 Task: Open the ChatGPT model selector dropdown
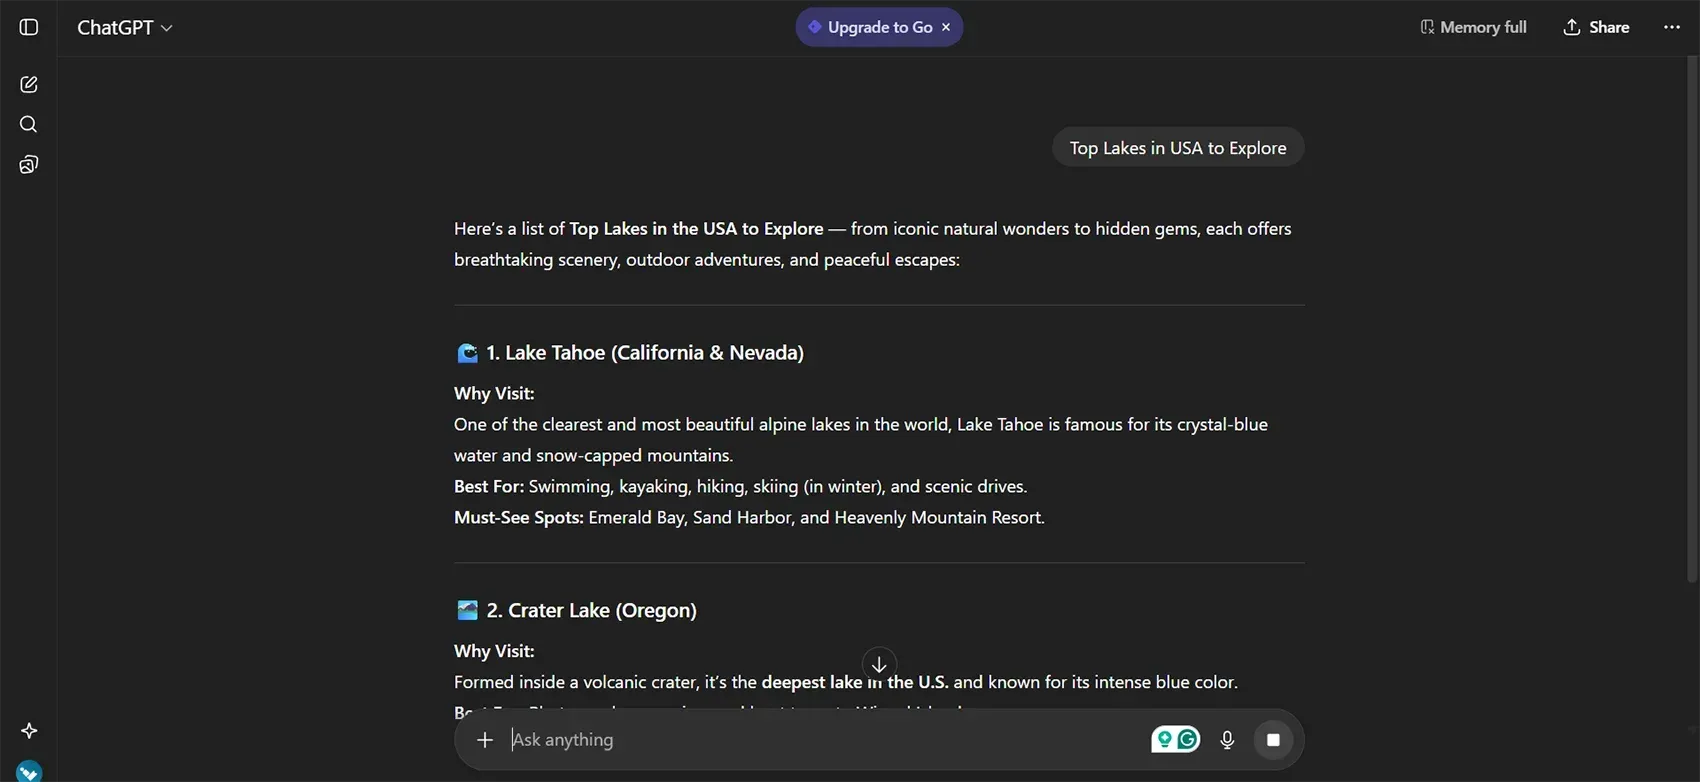125,27
